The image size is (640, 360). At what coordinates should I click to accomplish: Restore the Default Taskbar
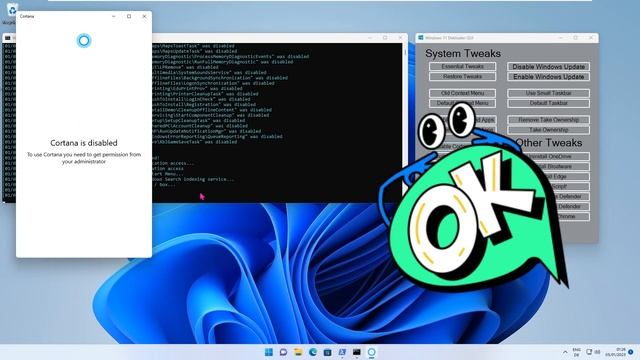coord(549,103)
